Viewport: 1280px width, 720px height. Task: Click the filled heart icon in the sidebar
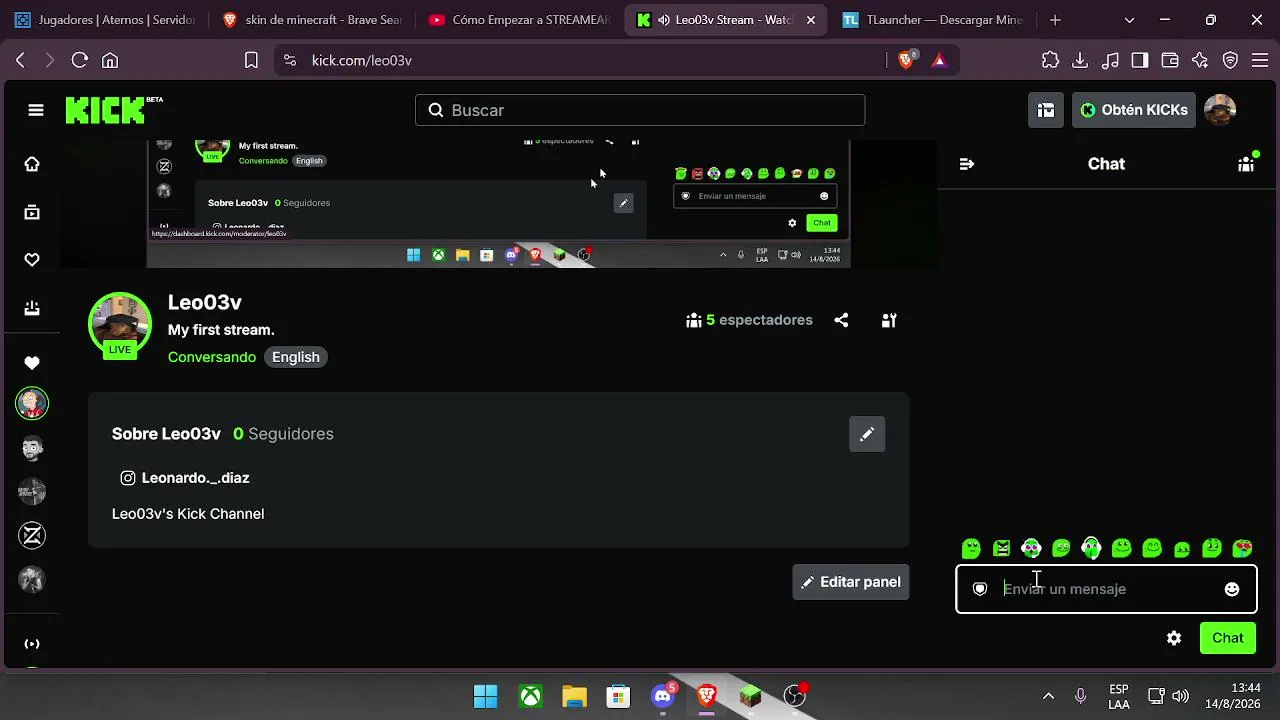click(x=32, y=363)
